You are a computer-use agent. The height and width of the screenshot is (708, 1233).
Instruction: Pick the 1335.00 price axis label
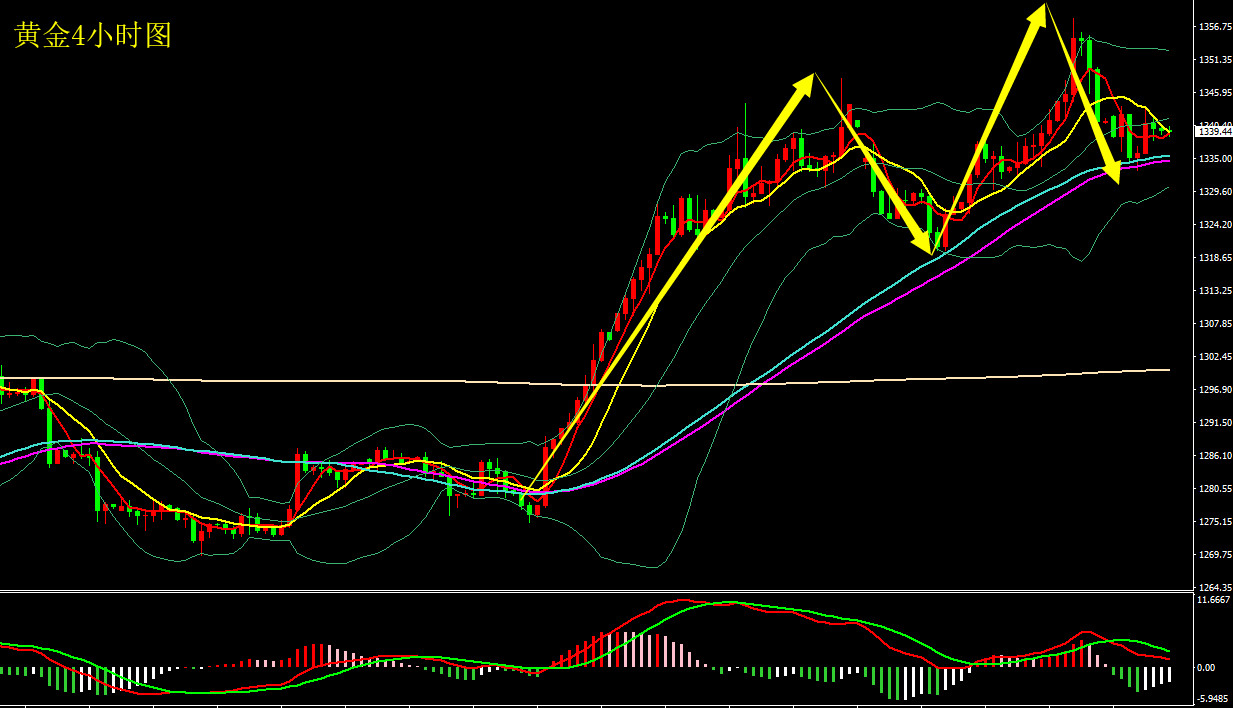(x=1215, y=159)
